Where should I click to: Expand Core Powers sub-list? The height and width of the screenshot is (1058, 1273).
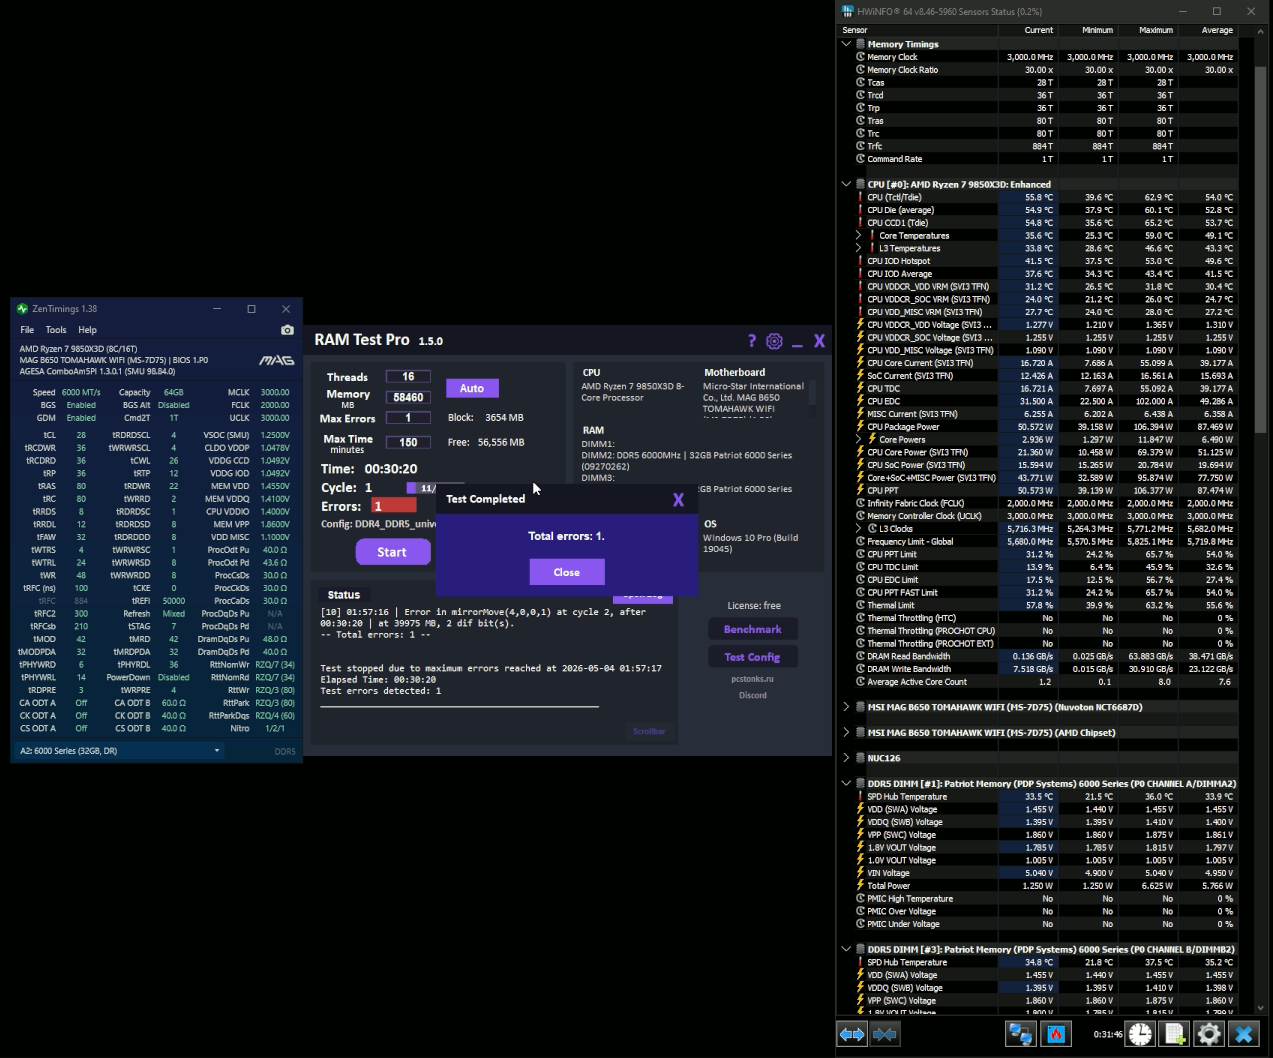click(859, 439)
